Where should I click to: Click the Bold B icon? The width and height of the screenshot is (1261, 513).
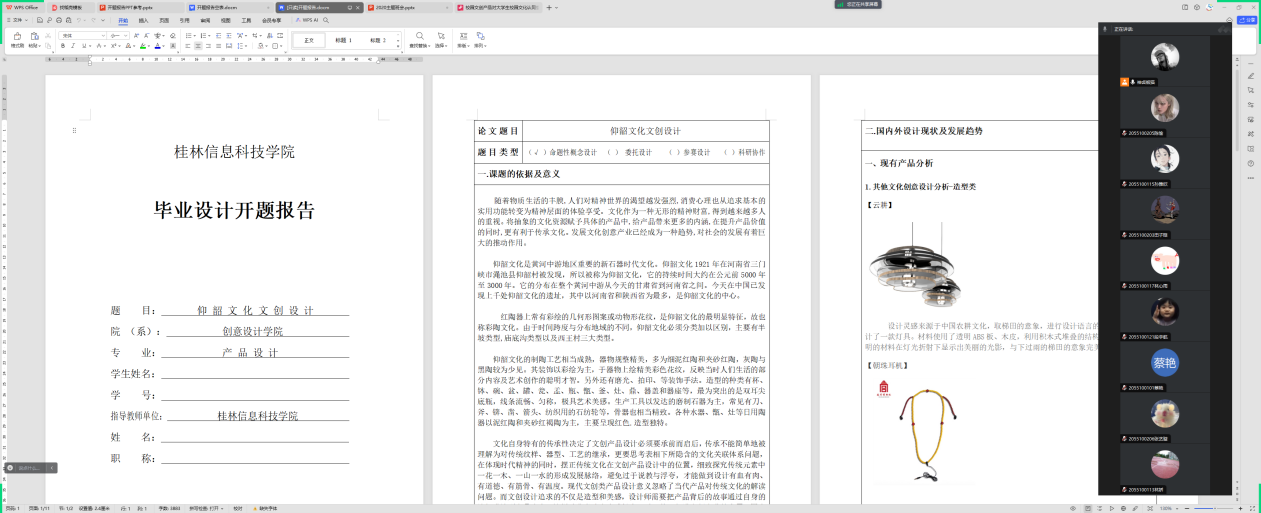64,46
